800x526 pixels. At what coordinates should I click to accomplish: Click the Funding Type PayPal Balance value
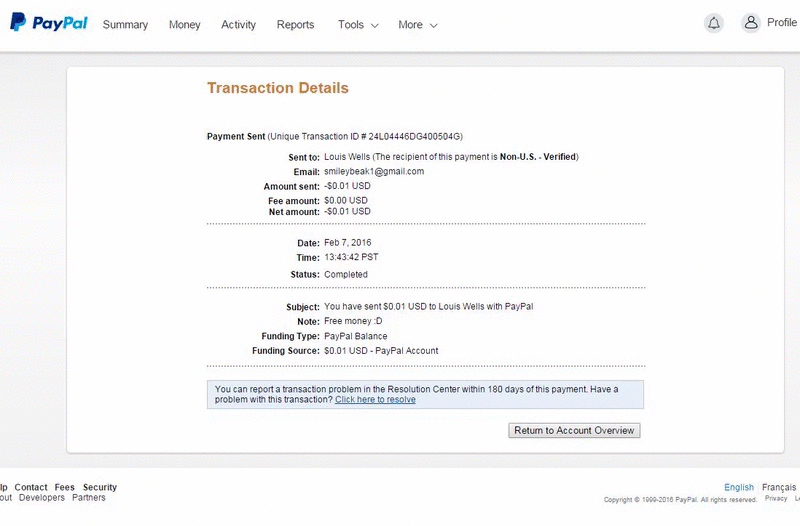pos(356,336)
